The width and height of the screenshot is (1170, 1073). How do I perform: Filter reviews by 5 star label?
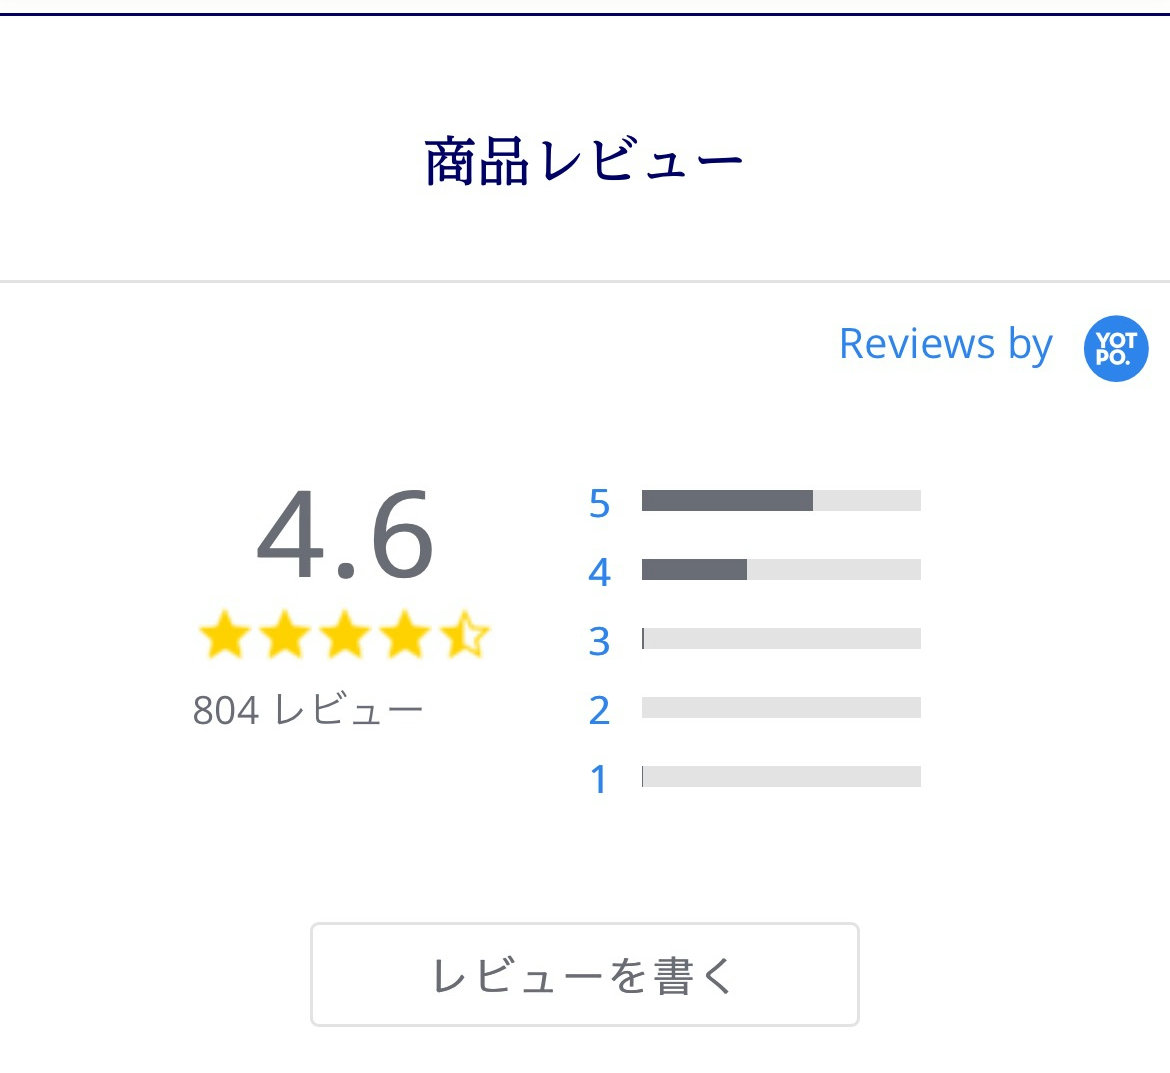(x=599, y=504)
